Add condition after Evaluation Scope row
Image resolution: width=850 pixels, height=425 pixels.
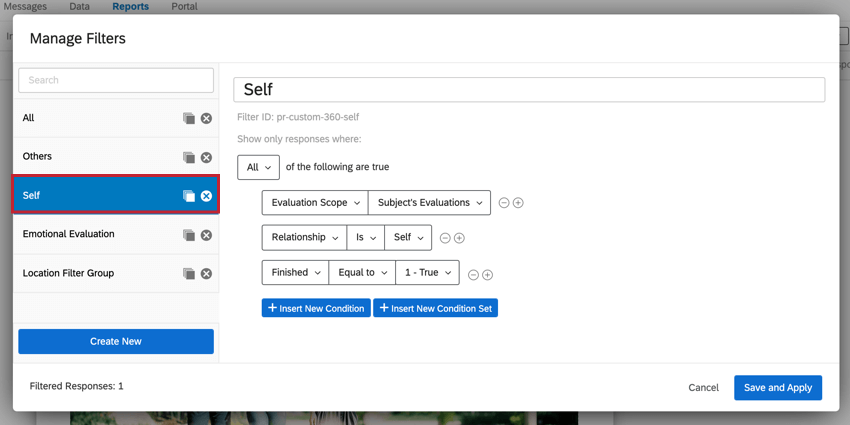(x=518, y=203)
